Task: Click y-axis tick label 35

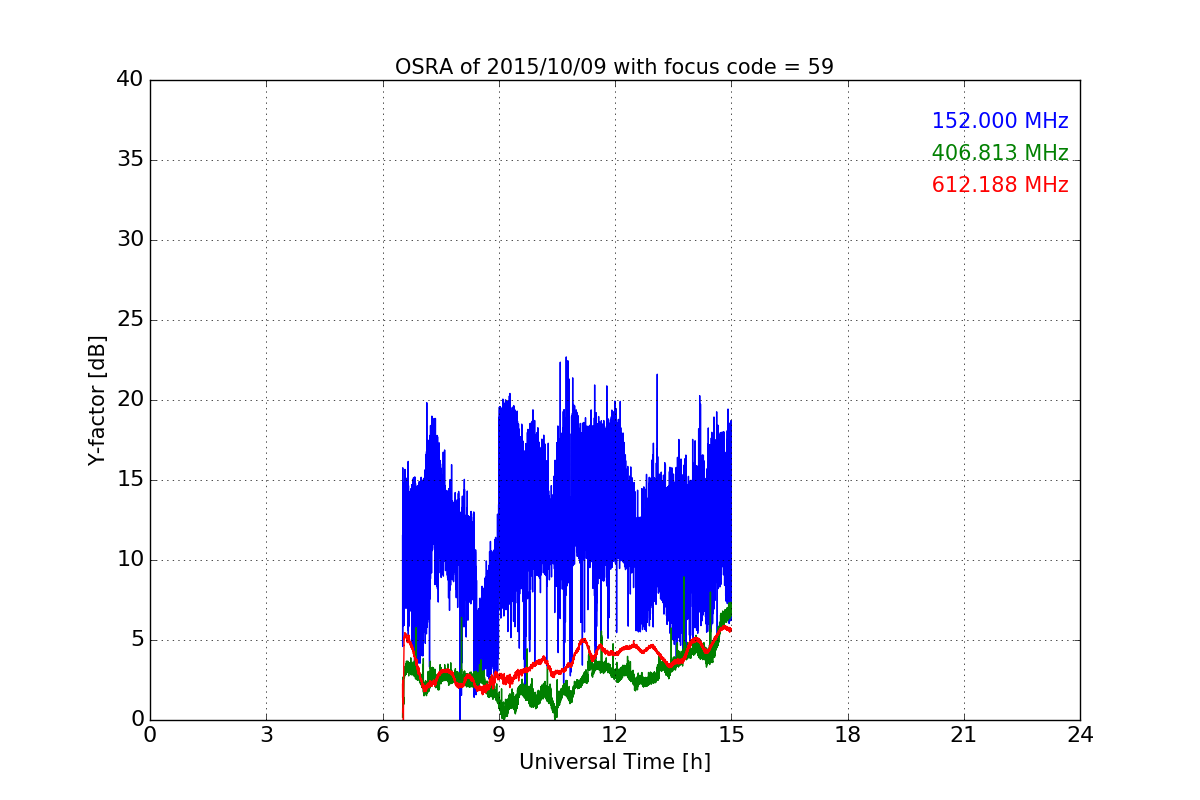Action: pos(130,160)
